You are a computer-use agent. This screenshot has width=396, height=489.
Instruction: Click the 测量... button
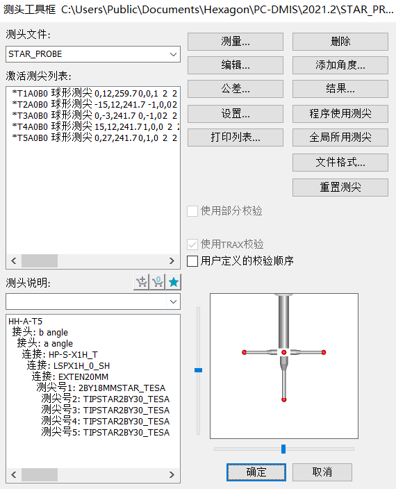235,42
